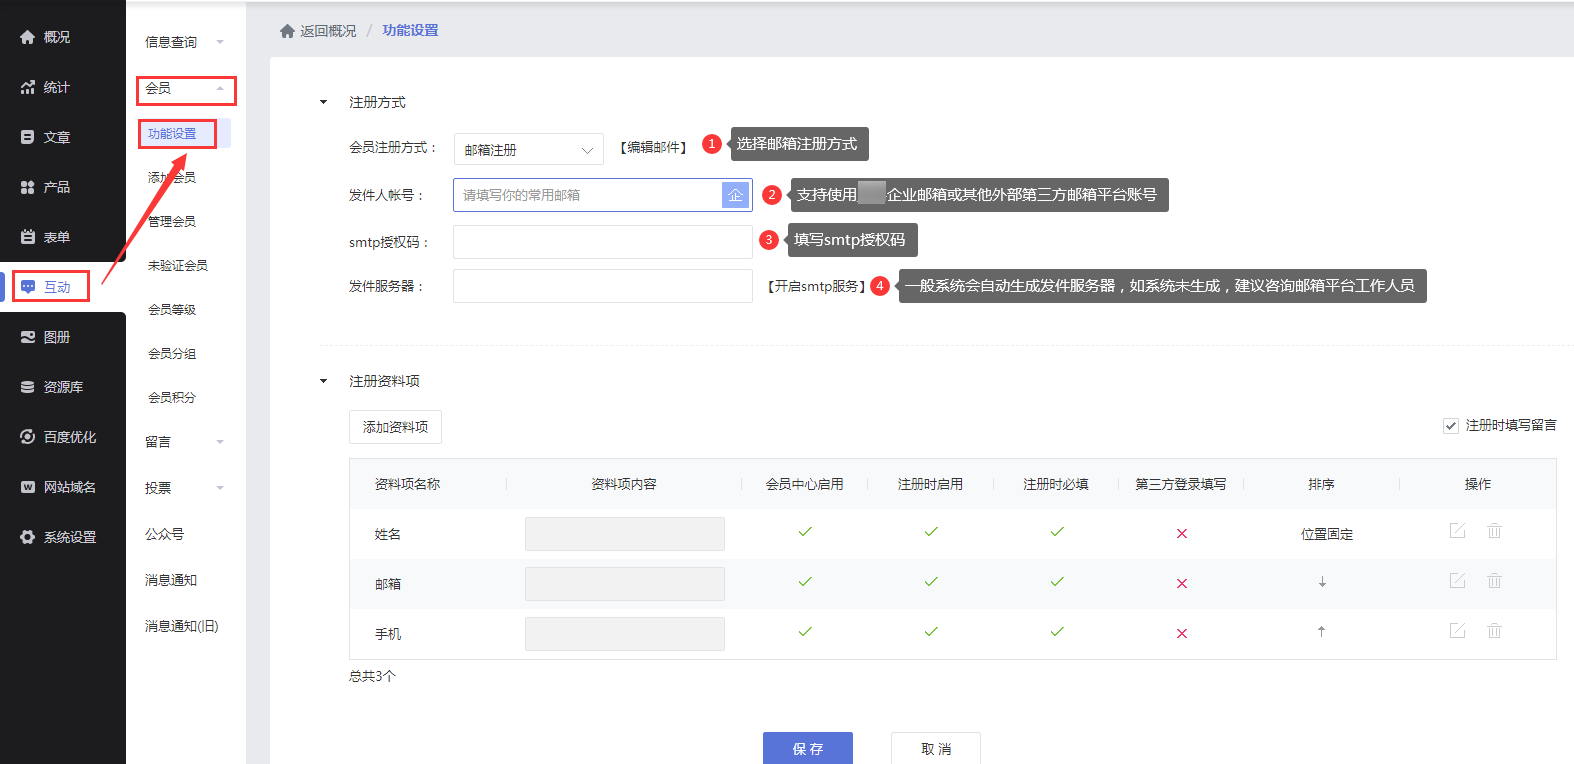Click 姓名 资料项内容 field

click(625, 534)
